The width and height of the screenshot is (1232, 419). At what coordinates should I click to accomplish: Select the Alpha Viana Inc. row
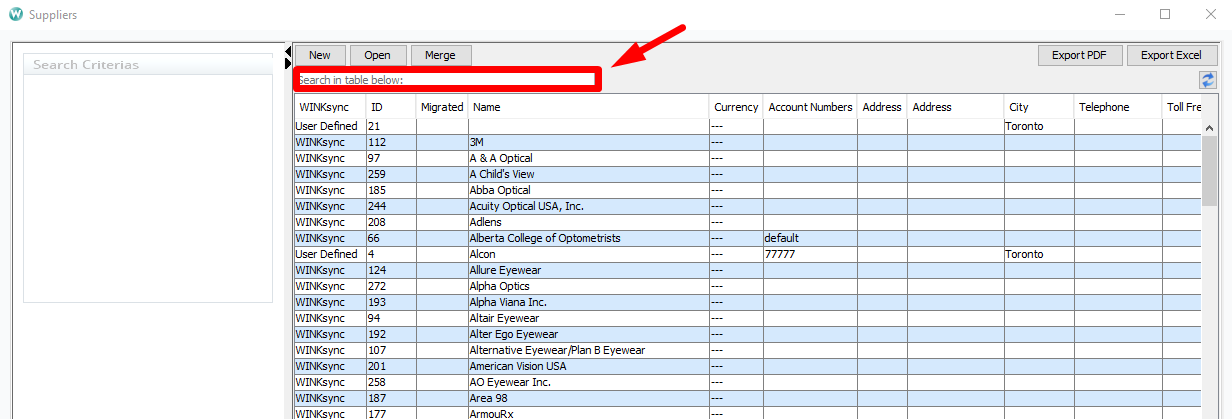748,302
